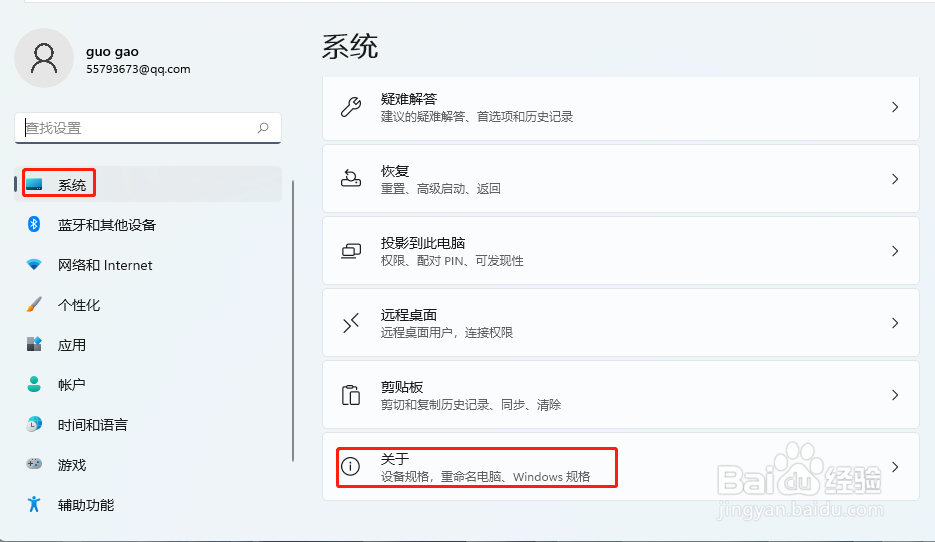
Task: Click the search magnifier icon
Action: click(263, 128)
